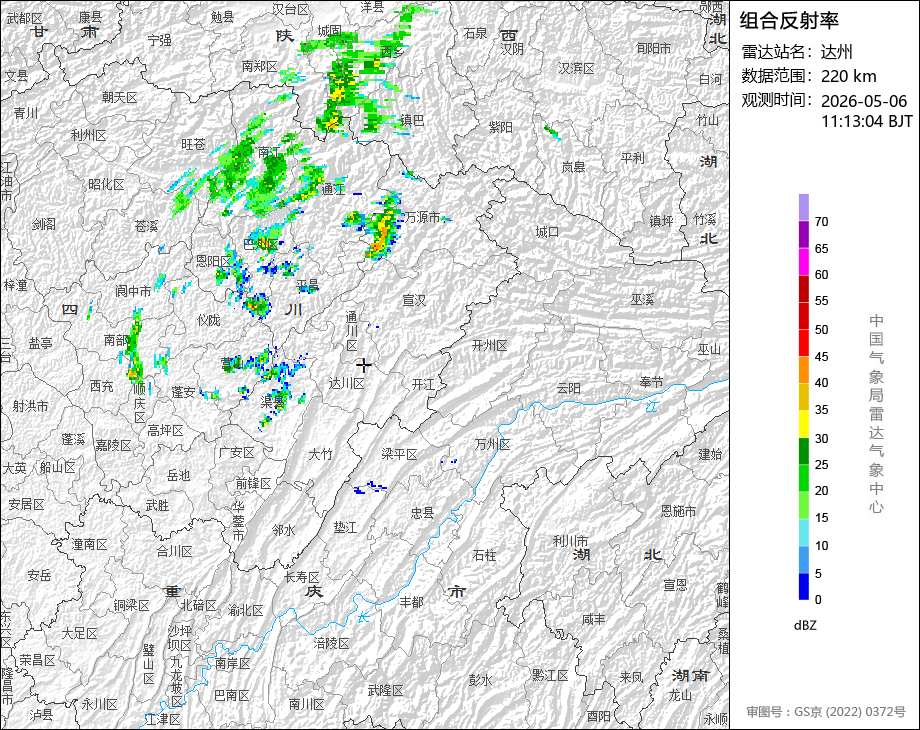Click the map approval number 审图号 text

826,711
